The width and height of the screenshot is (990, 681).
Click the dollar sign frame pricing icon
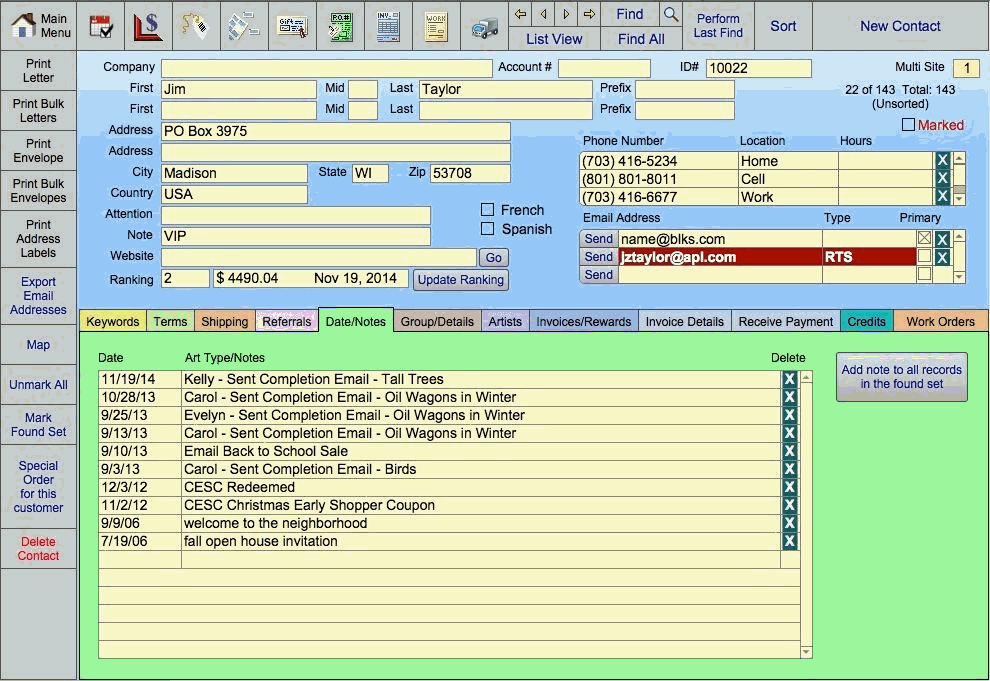148,26
